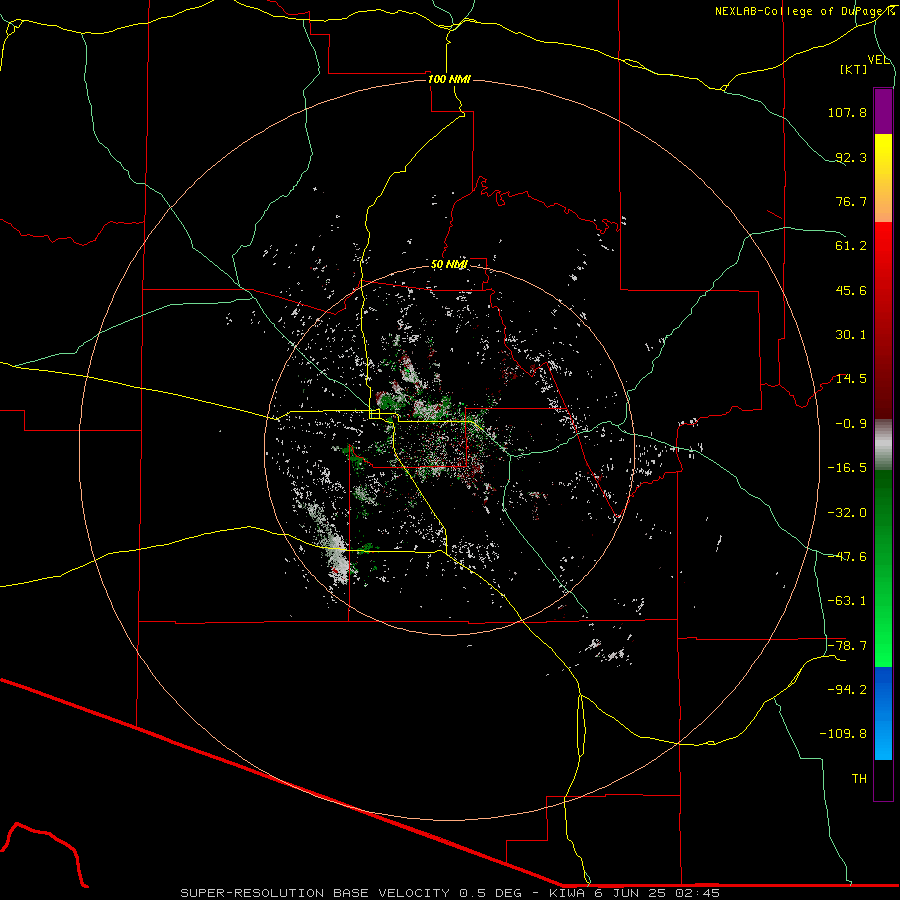Click the Super-Resolution Base Velocity caption
Image resolution: width=900 pixels, height=900 pixels.
tap(450, 893)
